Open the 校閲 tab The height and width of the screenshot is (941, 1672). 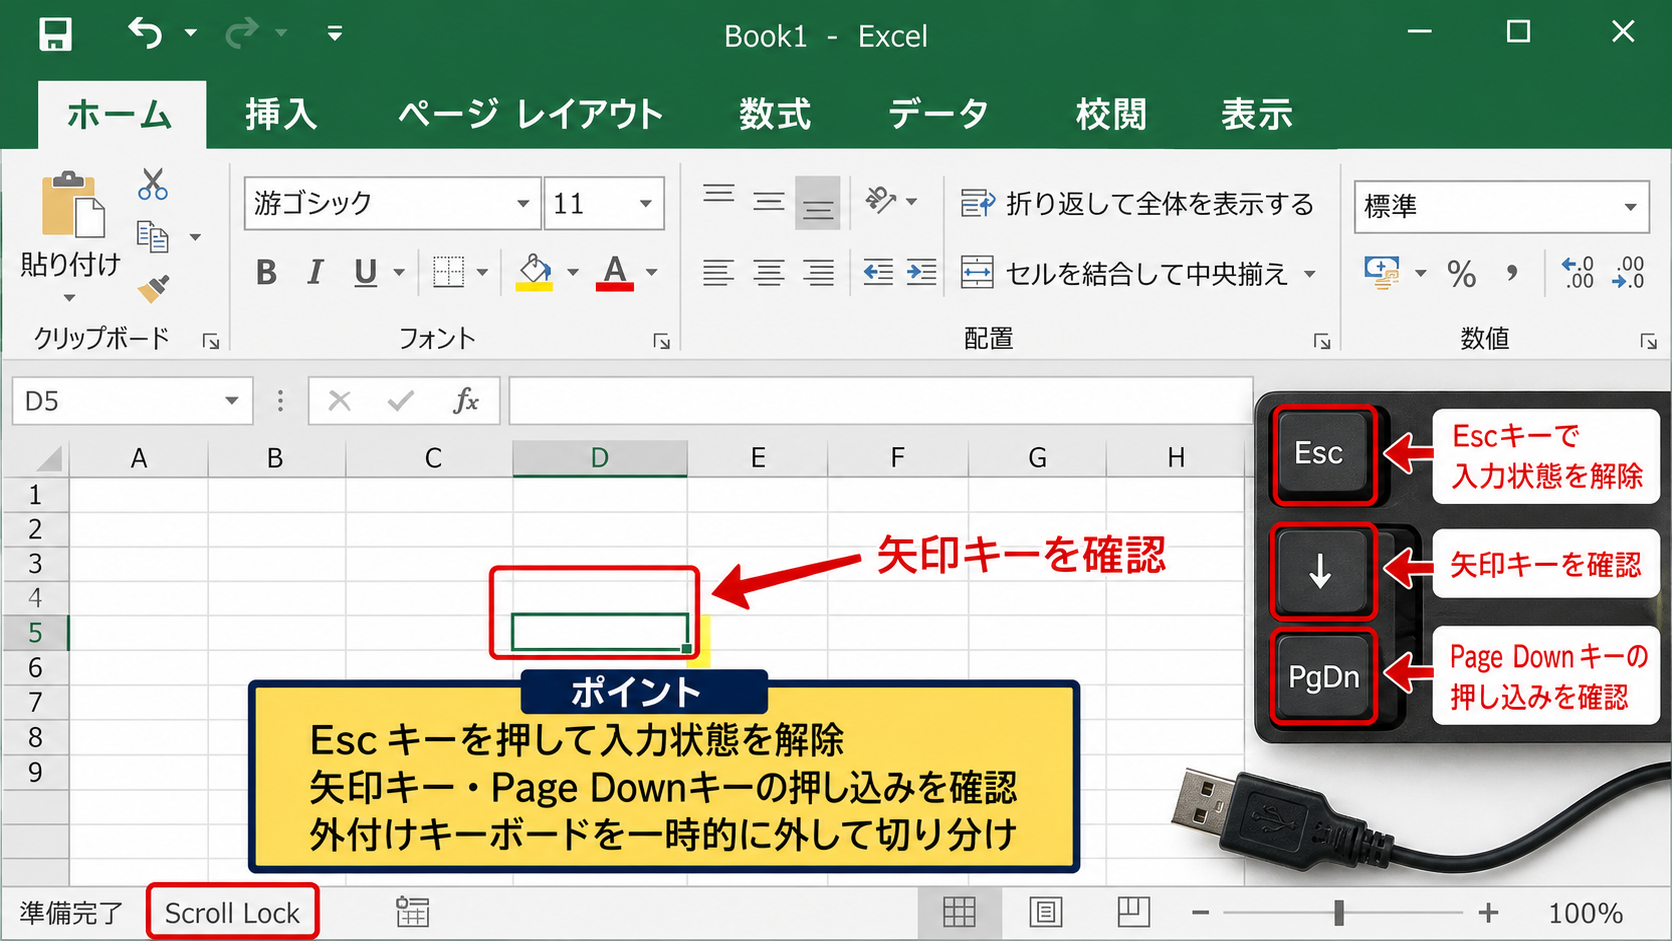point(1111,115)
